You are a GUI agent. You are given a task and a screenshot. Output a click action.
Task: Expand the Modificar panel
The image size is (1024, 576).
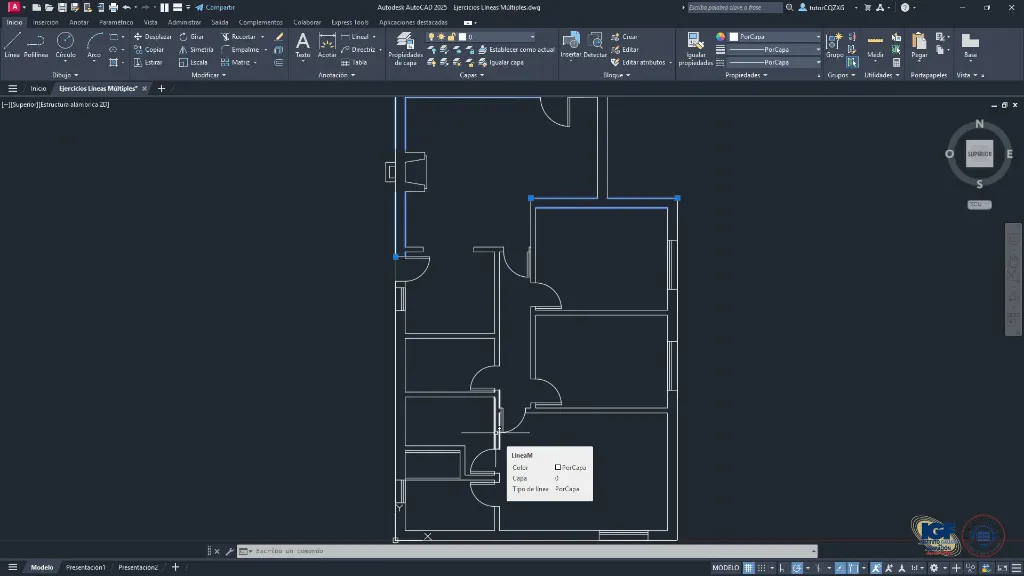[208, 75]
